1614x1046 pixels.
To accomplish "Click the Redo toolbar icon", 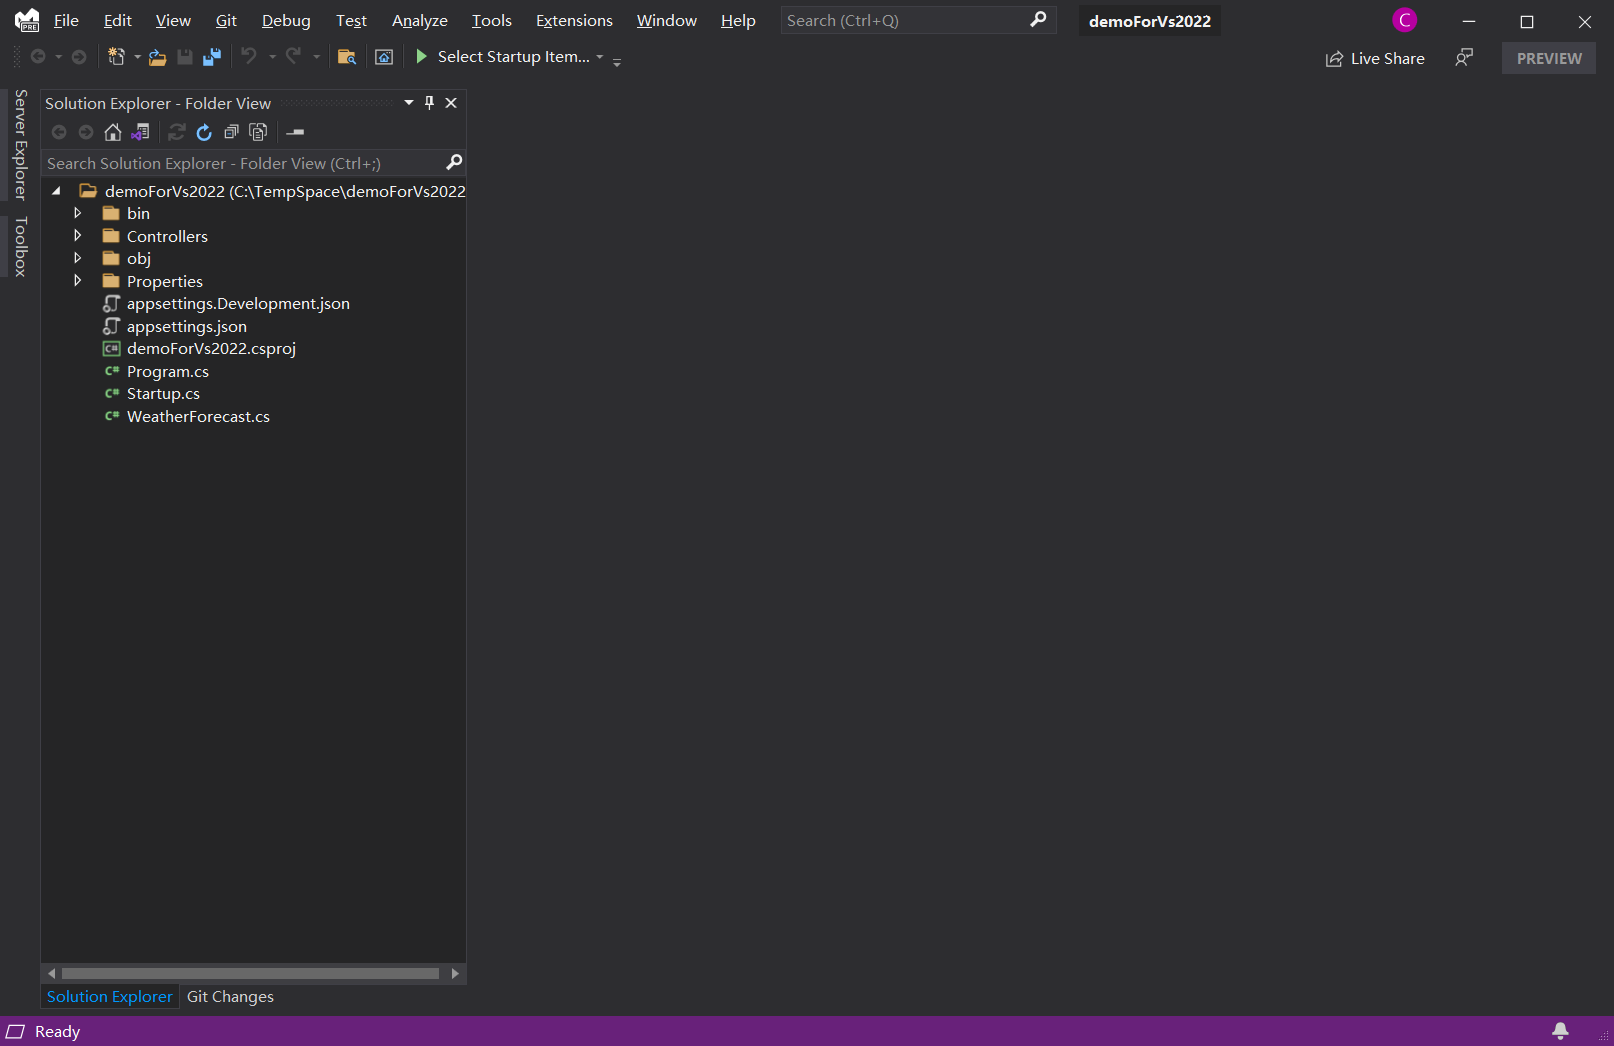I will pyautogui.click(x=293, y=56).
